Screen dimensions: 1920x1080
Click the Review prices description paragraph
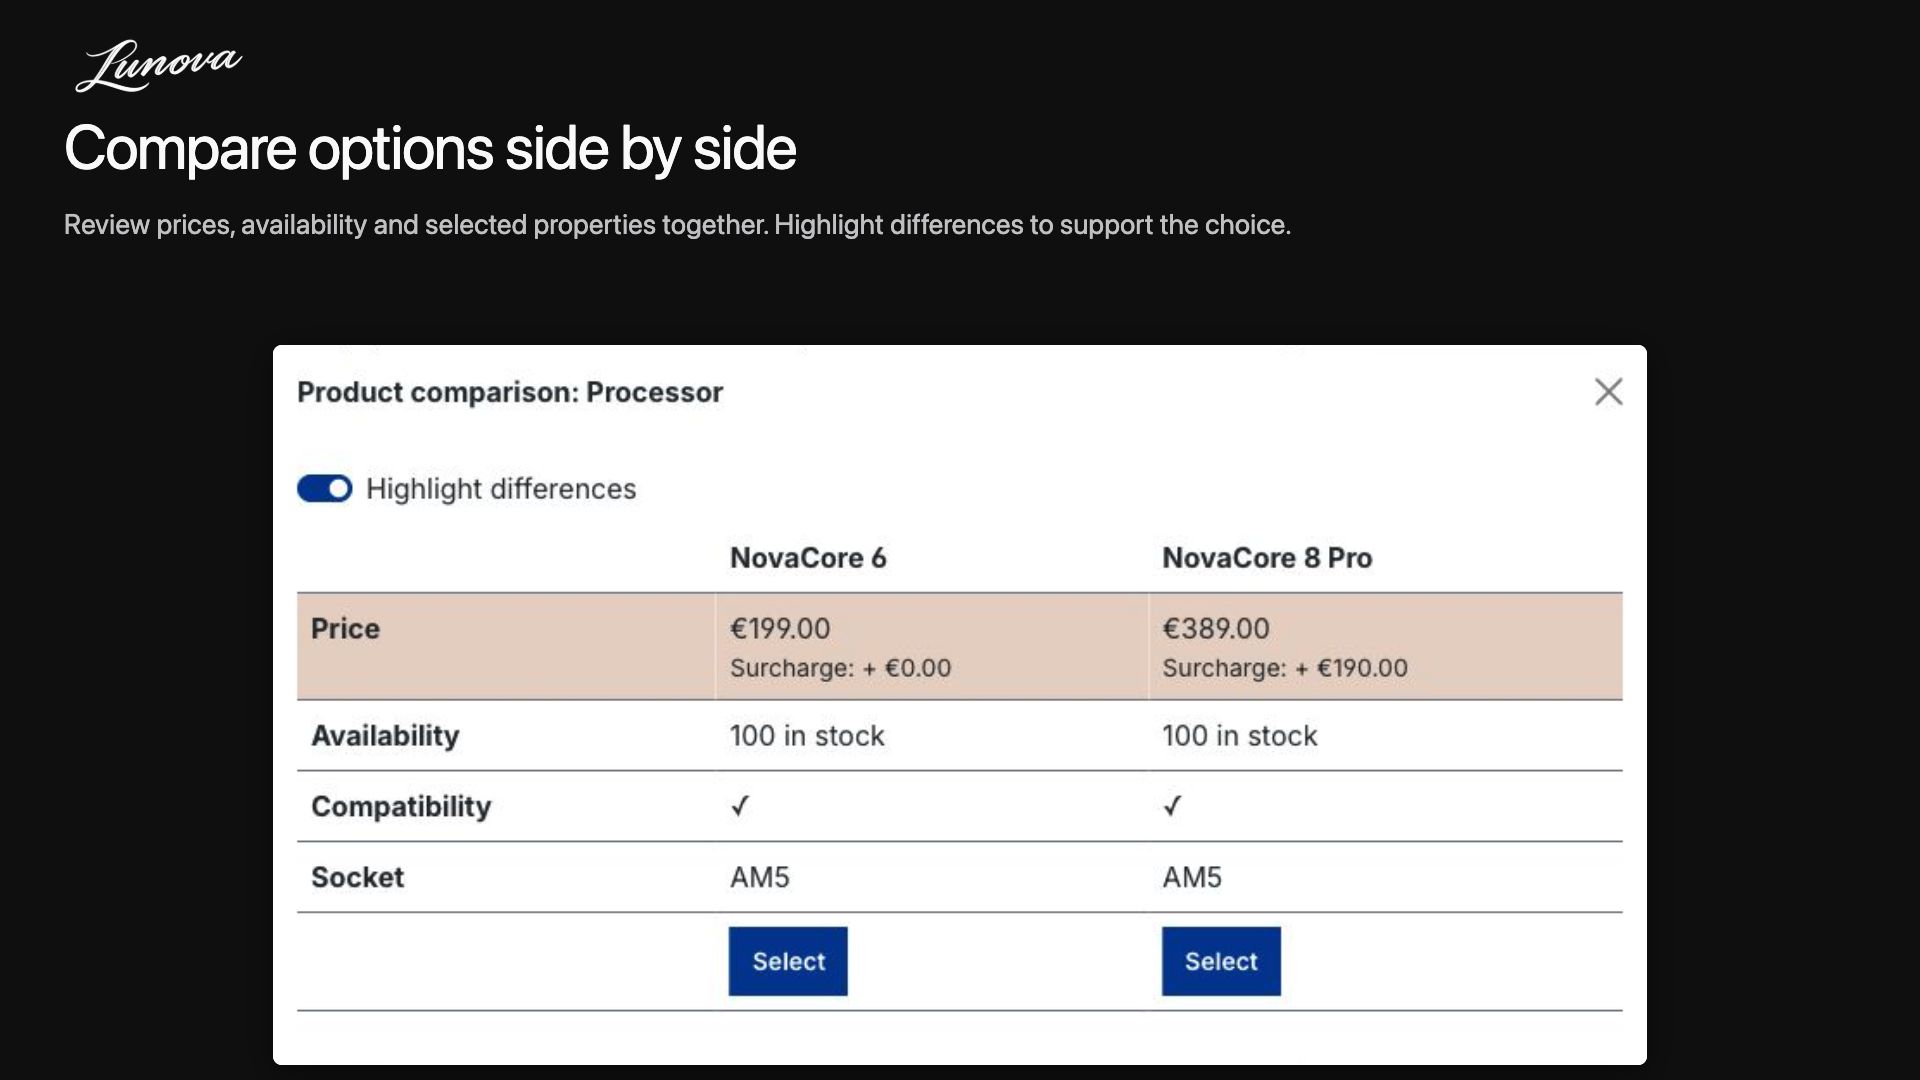[x=677, y=225]
